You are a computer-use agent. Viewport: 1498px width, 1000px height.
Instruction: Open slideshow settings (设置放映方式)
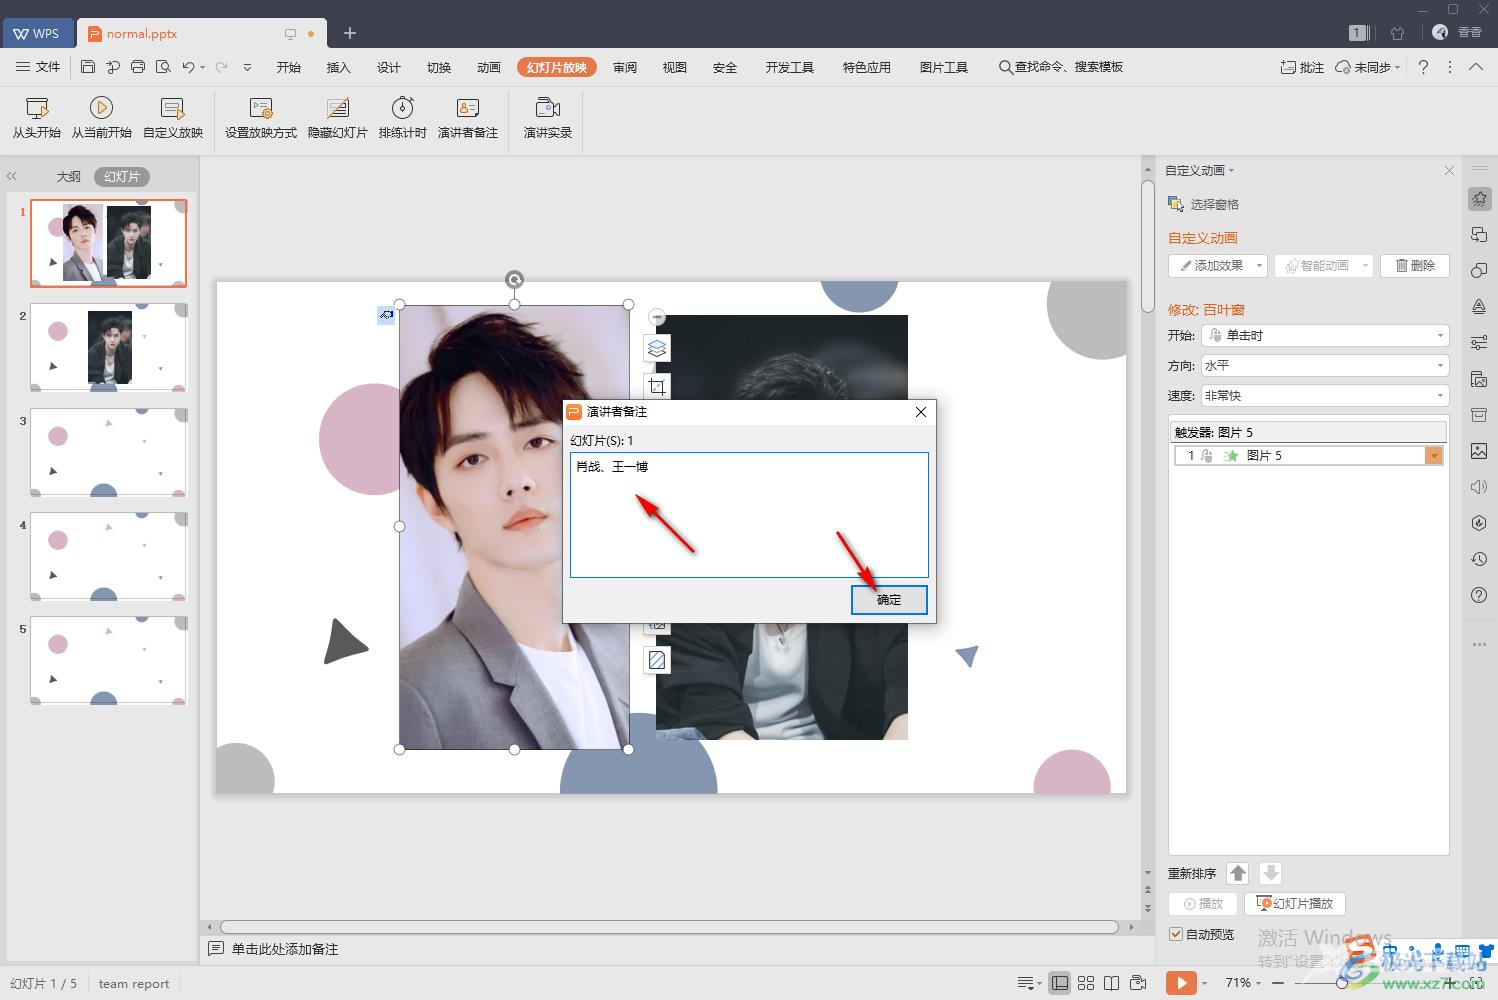click(x=260, y=118)
